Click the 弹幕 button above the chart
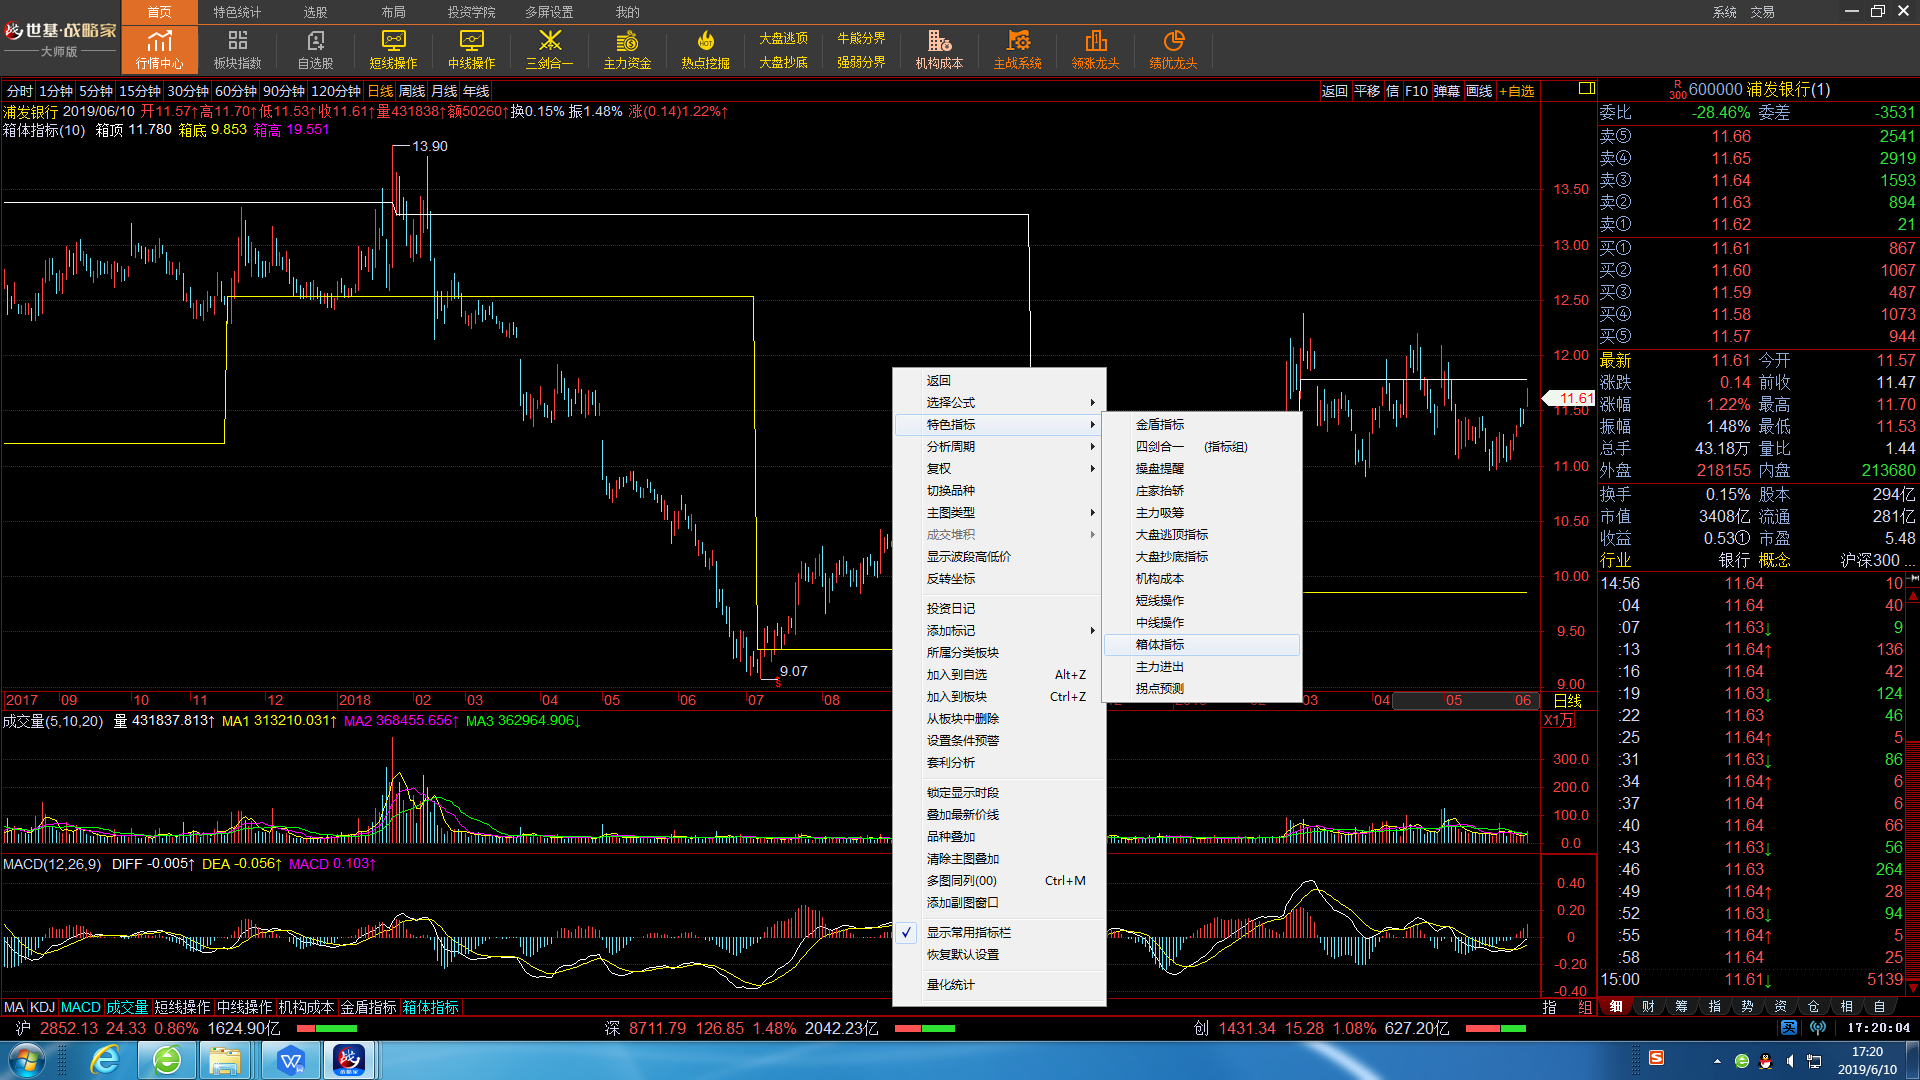This screenshot has height=1080, width=1920. (x=1447, y=91)
